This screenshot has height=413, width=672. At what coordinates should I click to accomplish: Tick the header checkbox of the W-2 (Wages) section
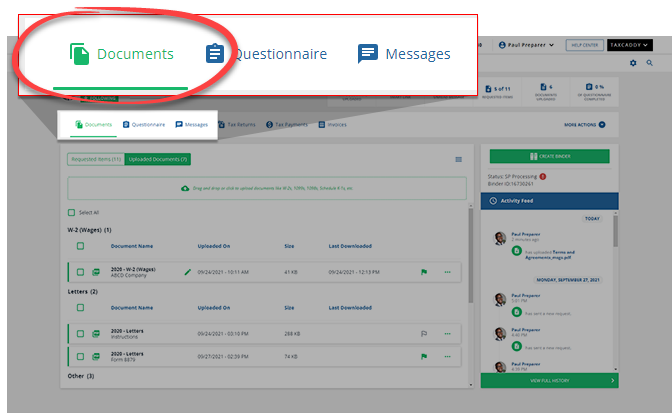(80, 246)
